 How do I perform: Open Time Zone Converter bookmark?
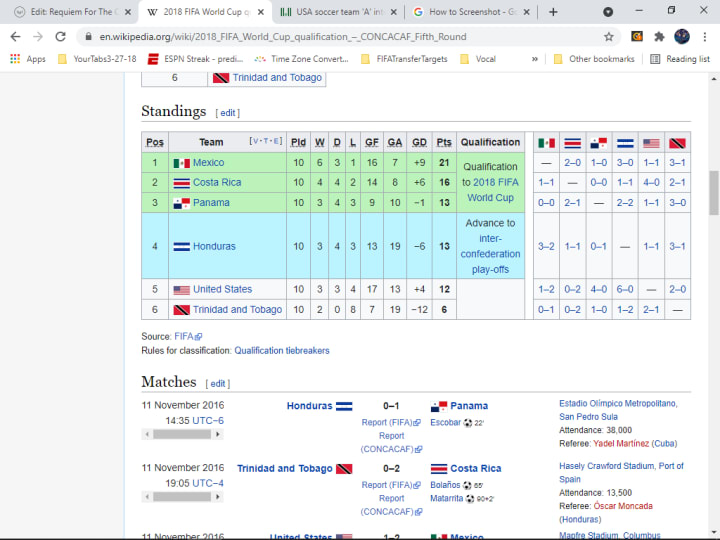point(302,59)
